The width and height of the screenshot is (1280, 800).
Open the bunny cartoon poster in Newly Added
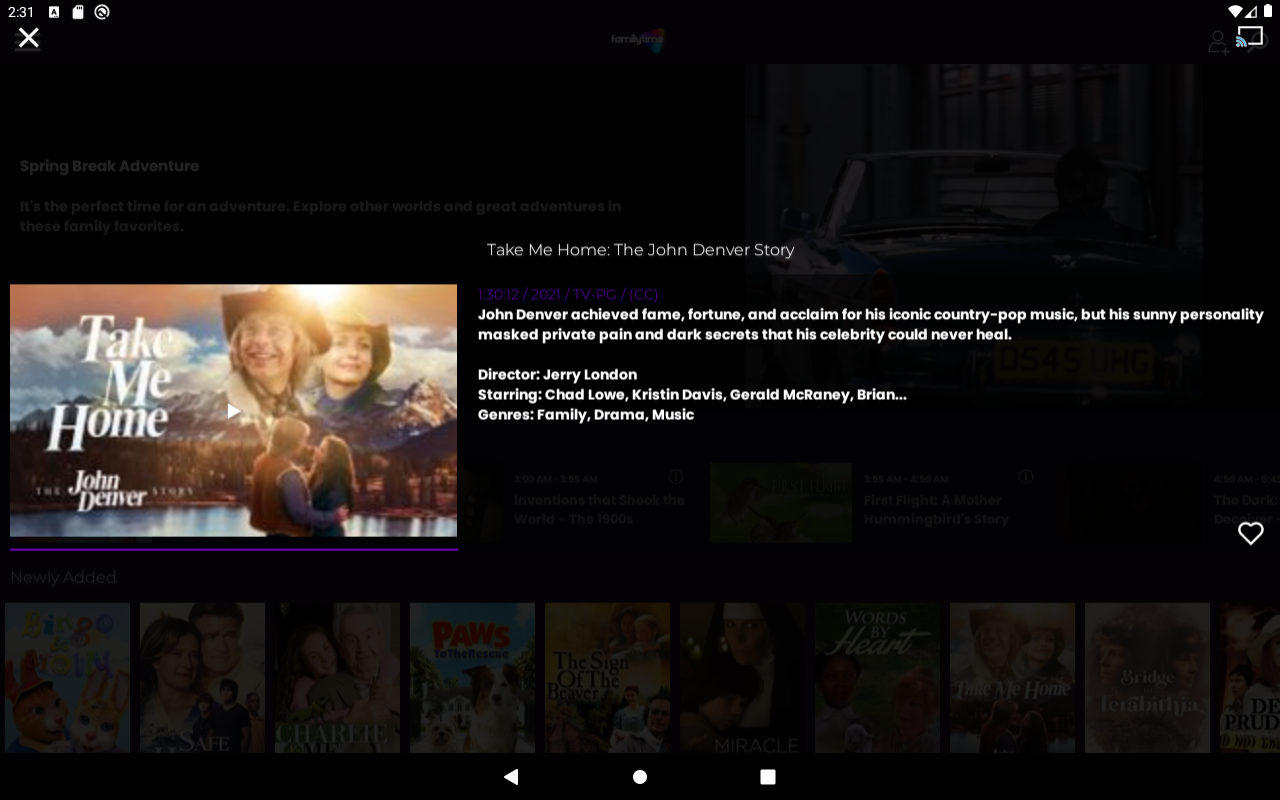coord(67,677)
